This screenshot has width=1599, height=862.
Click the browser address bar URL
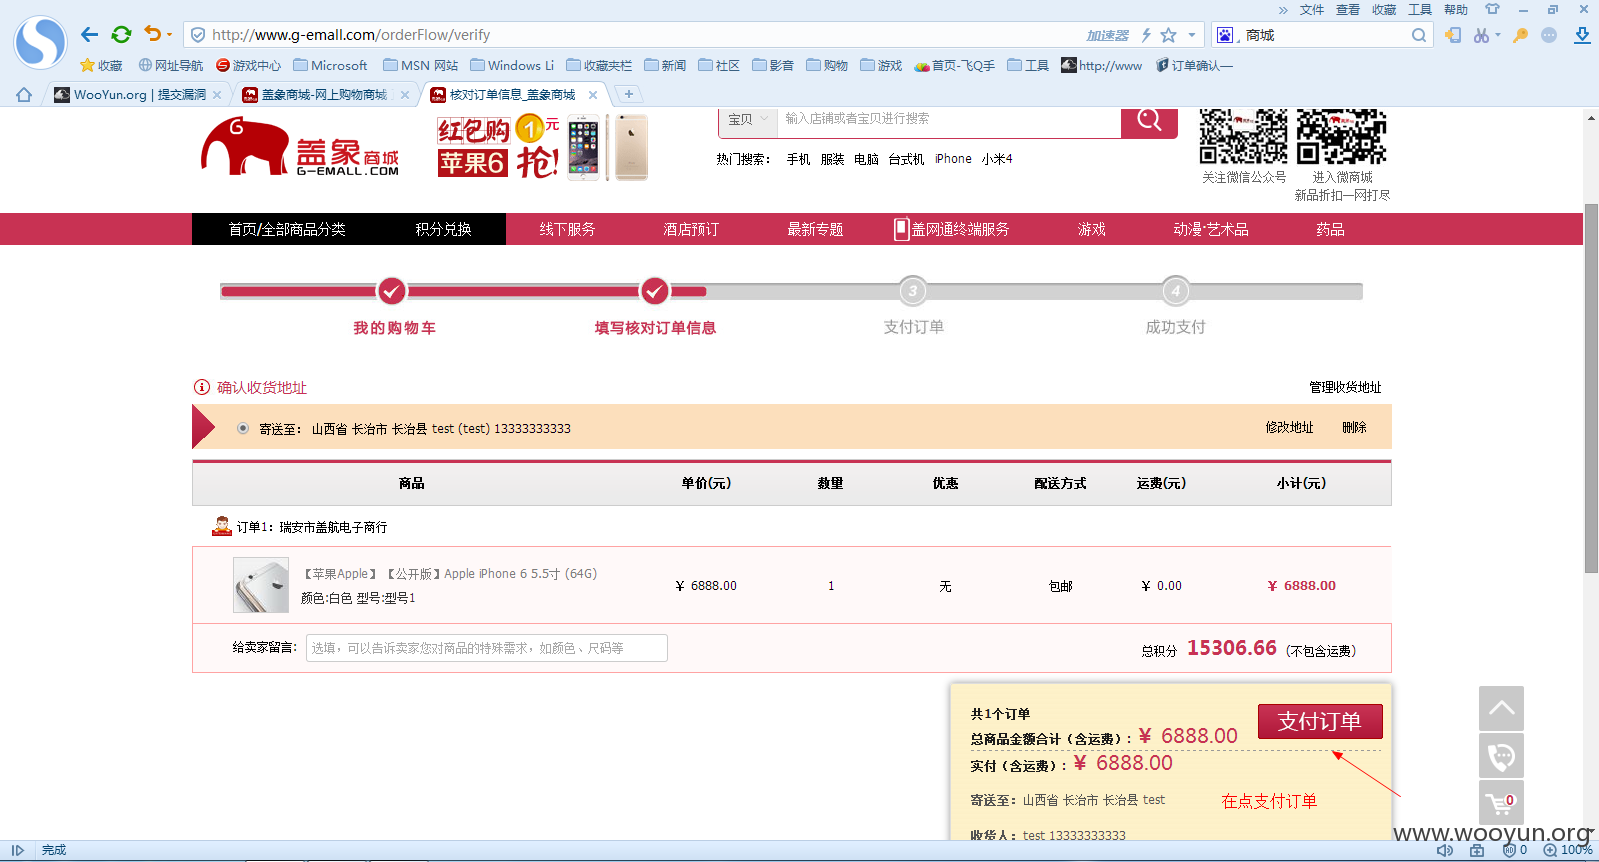[351, 35]
